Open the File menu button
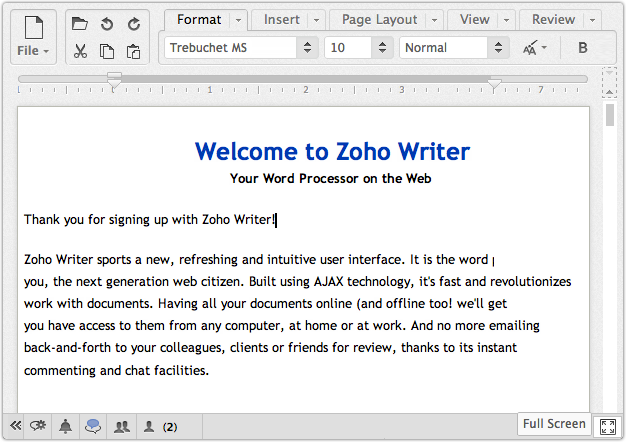Viewport: 626px width, 442px height. [x=32, y=36]
